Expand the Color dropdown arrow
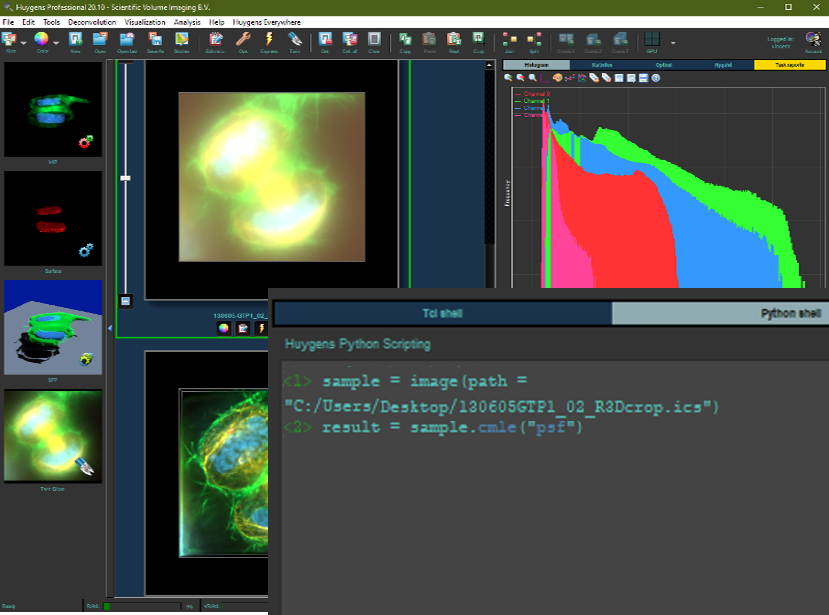 coord(56,43)
